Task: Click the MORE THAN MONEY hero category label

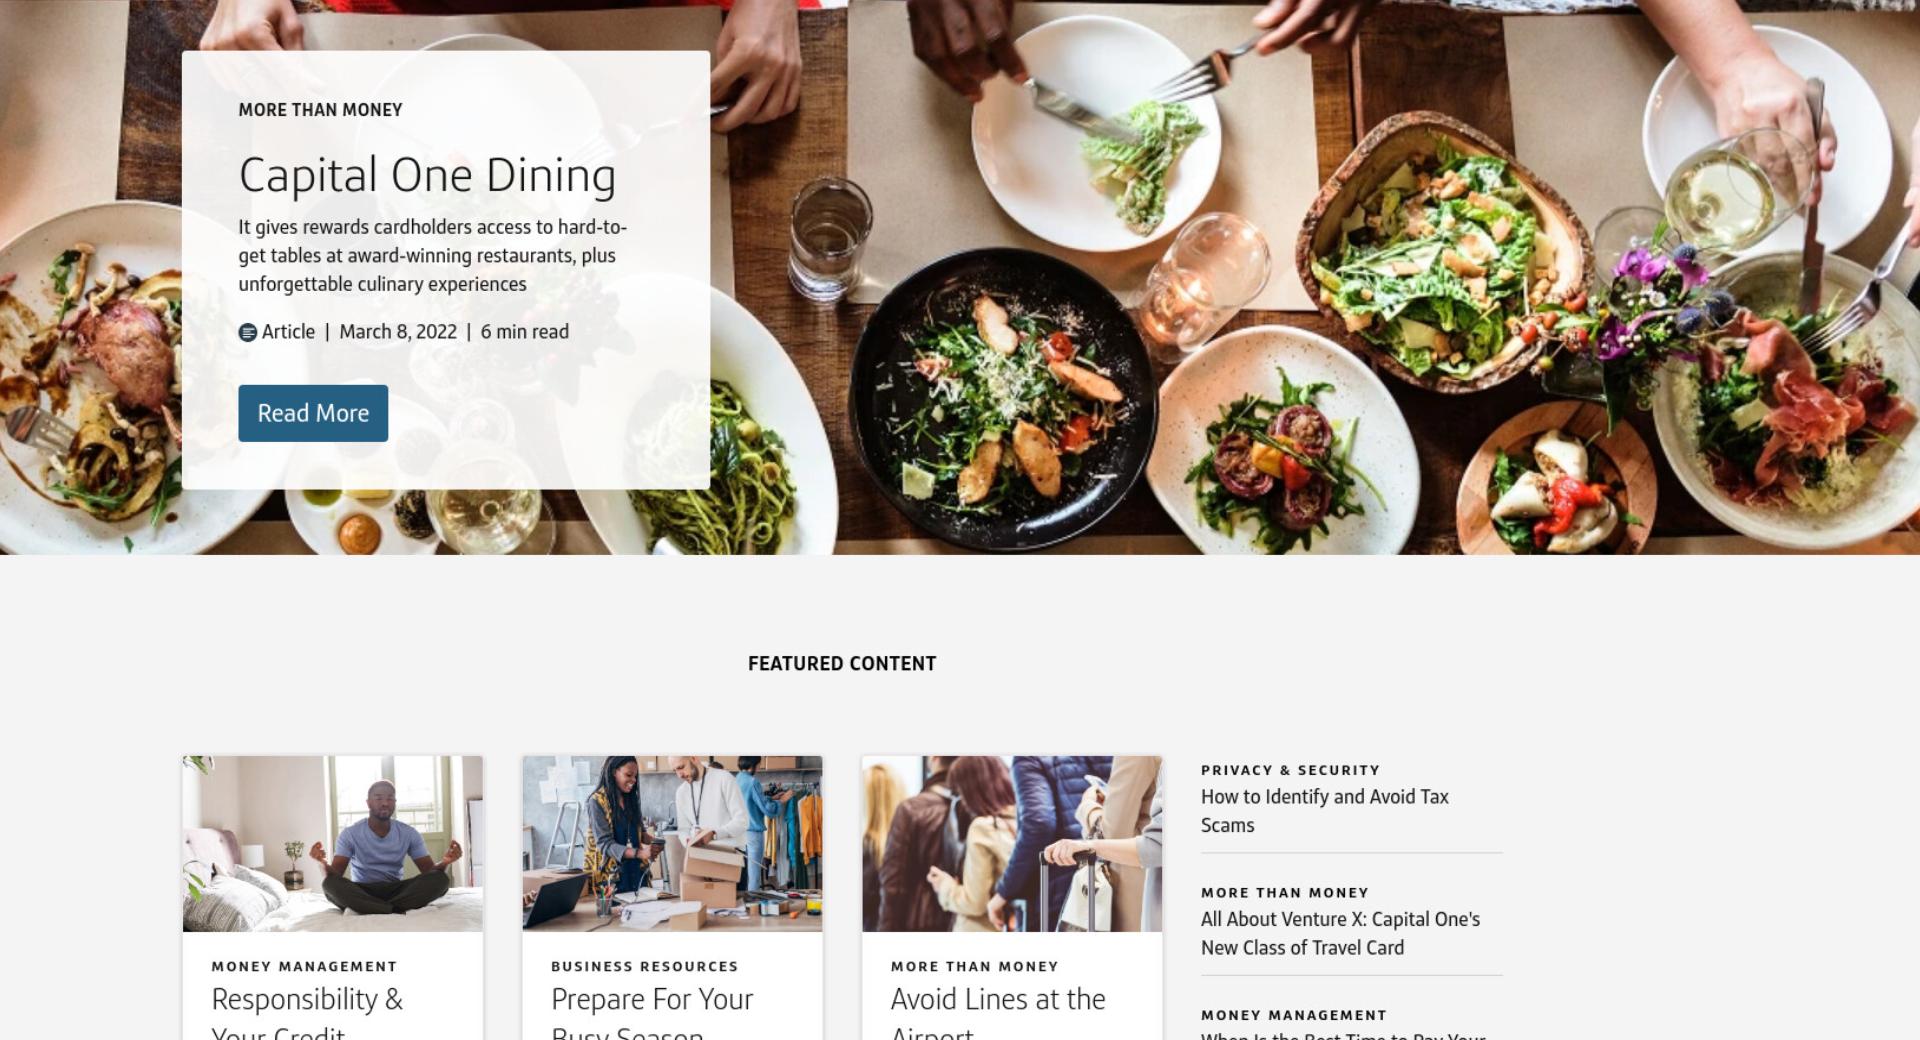Action: click(320, 110)
